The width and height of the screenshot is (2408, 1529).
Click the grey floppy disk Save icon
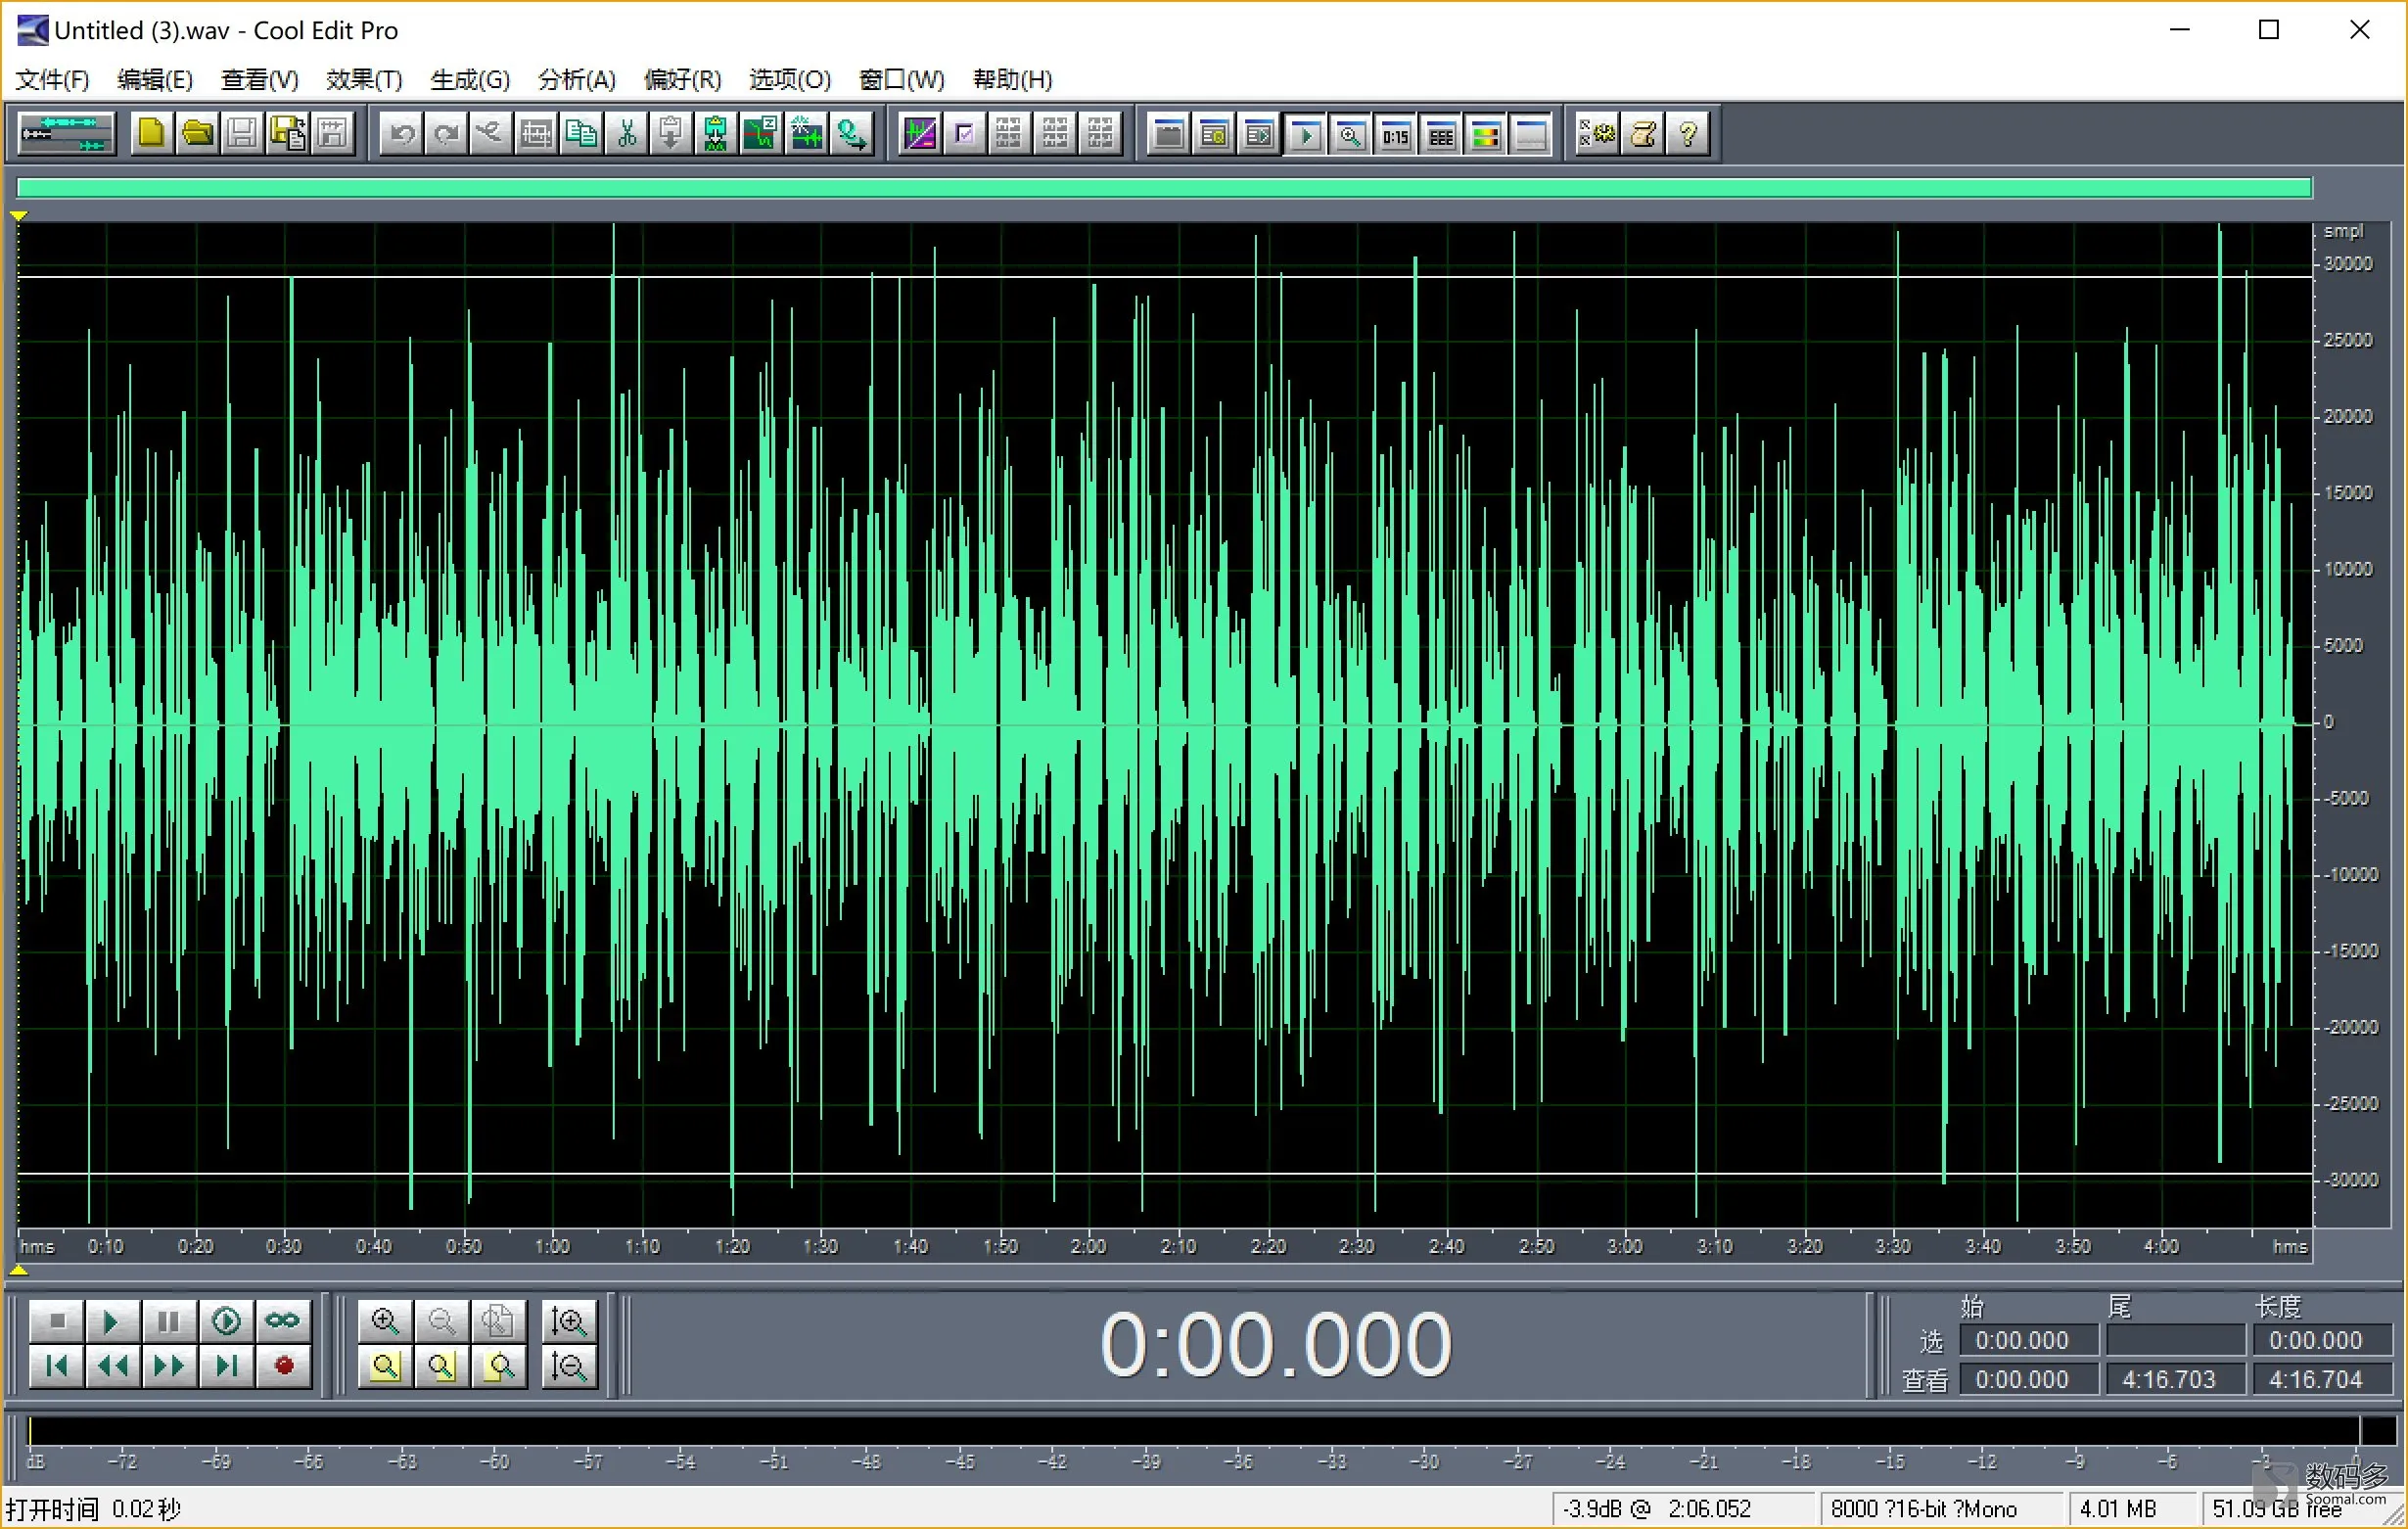(242, 133)
